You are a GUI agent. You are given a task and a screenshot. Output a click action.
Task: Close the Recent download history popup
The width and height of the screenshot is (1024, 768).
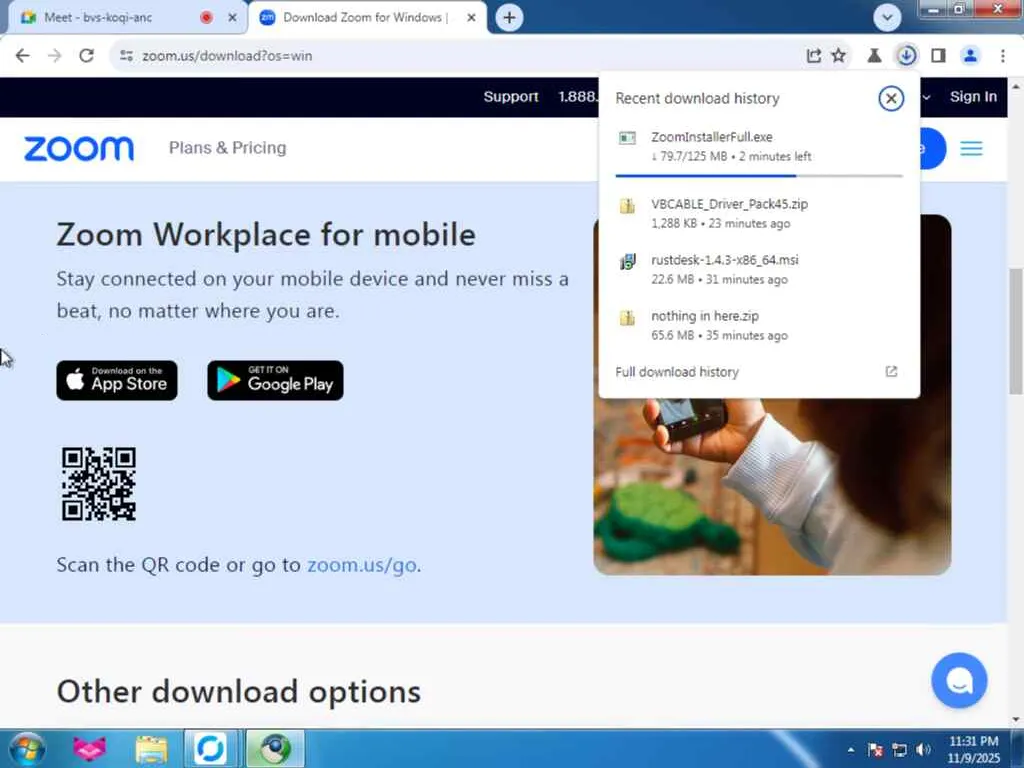click(891, 99)
